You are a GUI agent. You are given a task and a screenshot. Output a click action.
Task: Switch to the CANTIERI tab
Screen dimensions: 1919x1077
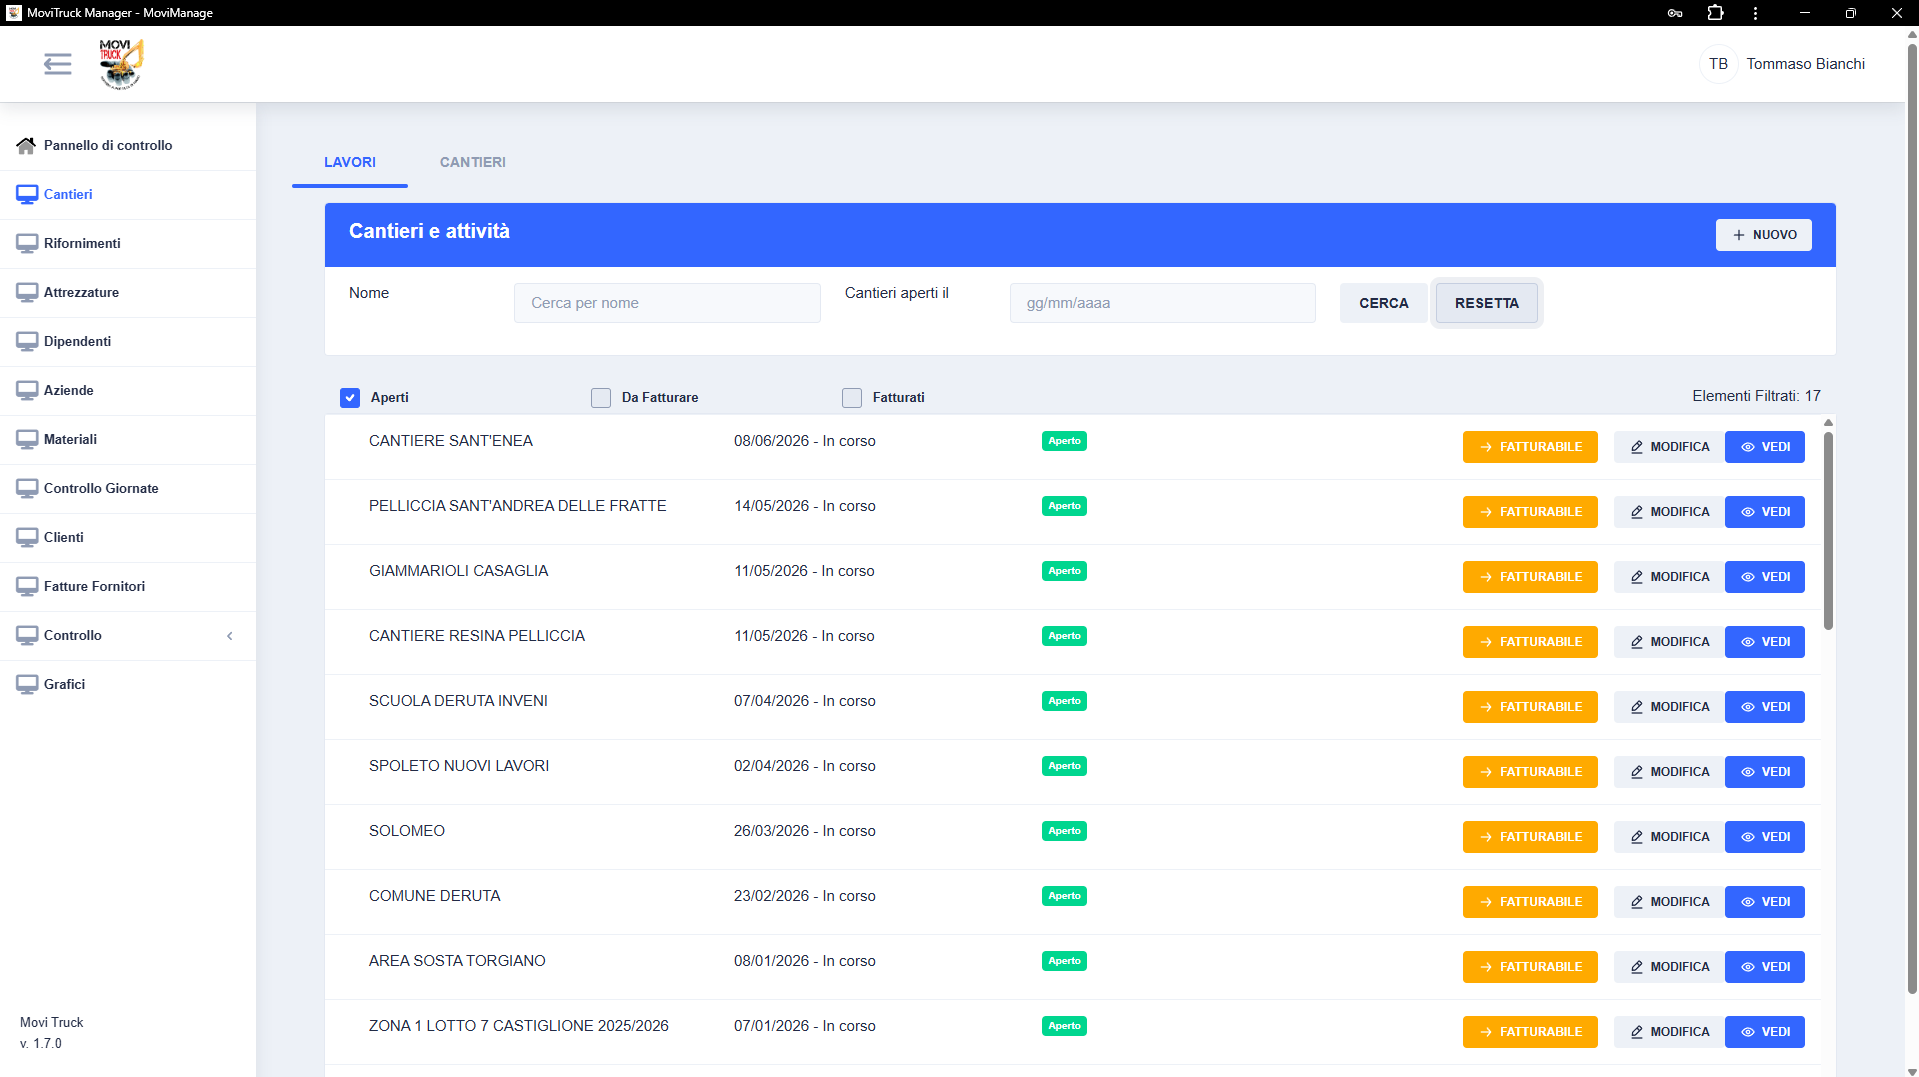(x=473, y=162)
